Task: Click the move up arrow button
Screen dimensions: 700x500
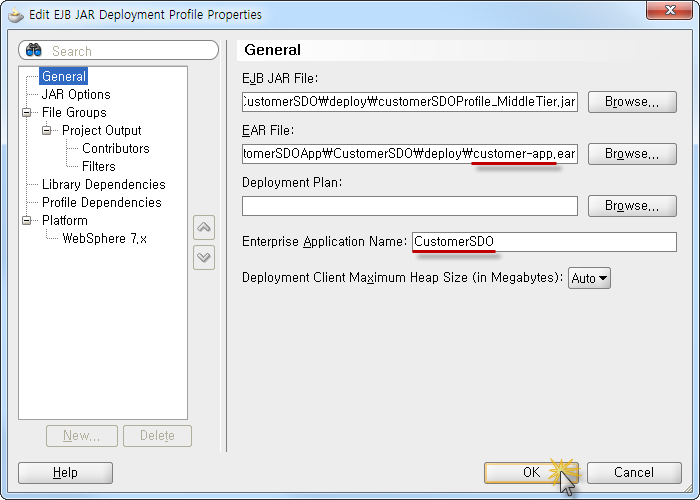Action: tap(204, 228)
